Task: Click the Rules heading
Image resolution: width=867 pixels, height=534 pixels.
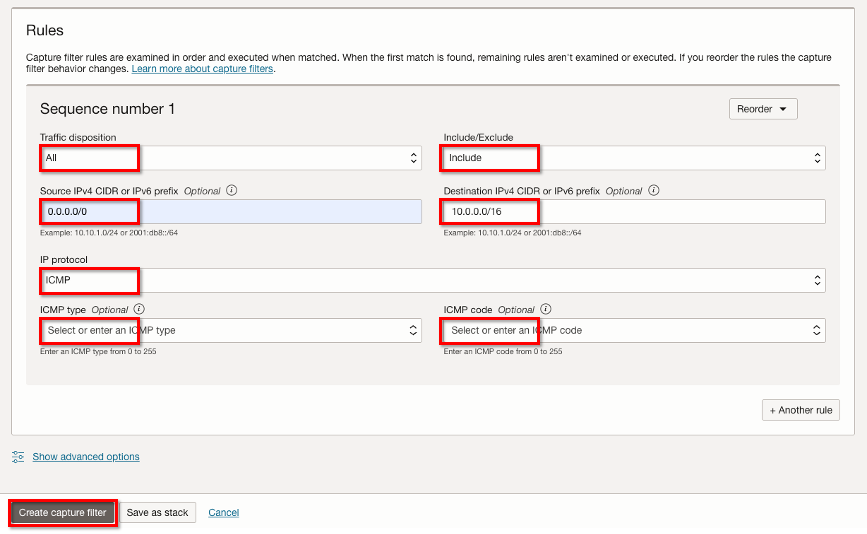Action: (45, 30)
